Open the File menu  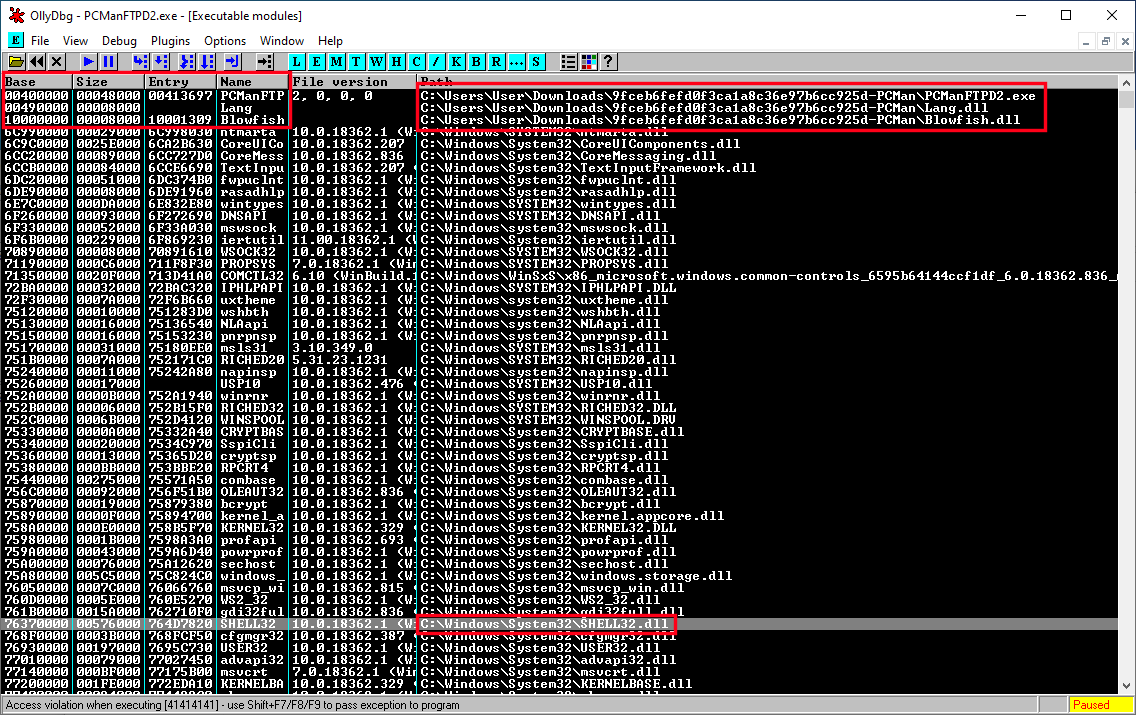[41, 41]
